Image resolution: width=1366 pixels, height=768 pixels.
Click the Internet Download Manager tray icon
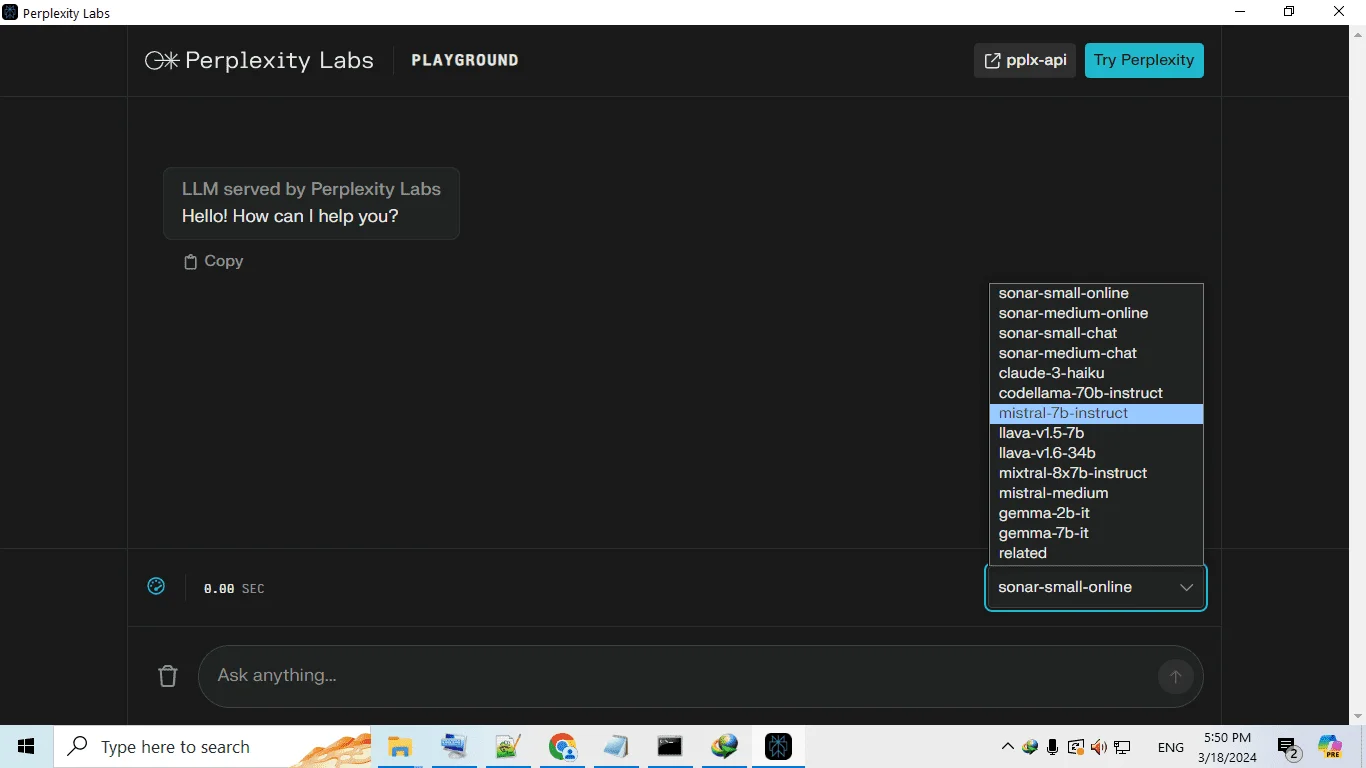point(1030,747)
